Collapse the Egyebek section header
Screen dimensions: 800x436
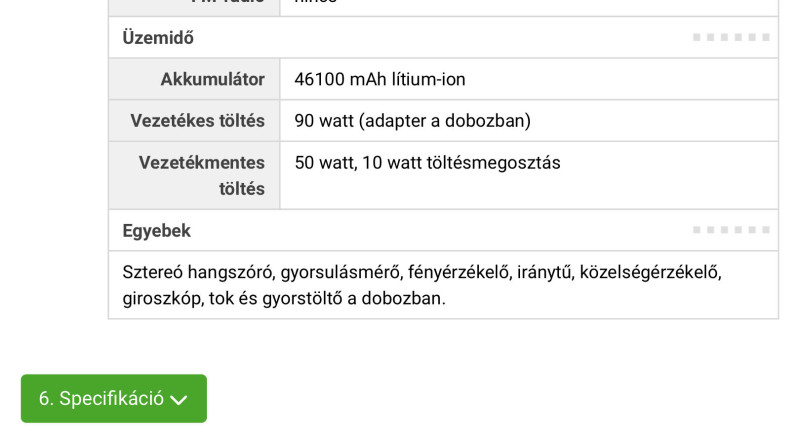coord(157,230)
